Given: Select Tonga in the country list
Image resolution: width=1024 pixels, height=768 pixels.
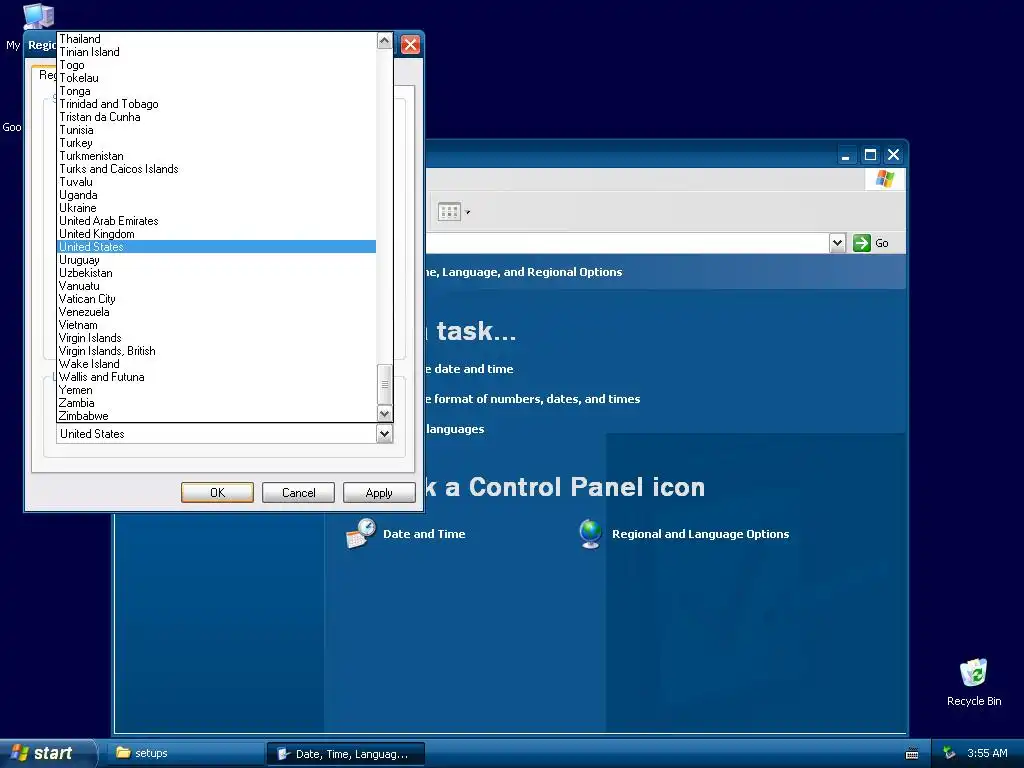Looking at the screenshot, I should click(x=216, y=91).
